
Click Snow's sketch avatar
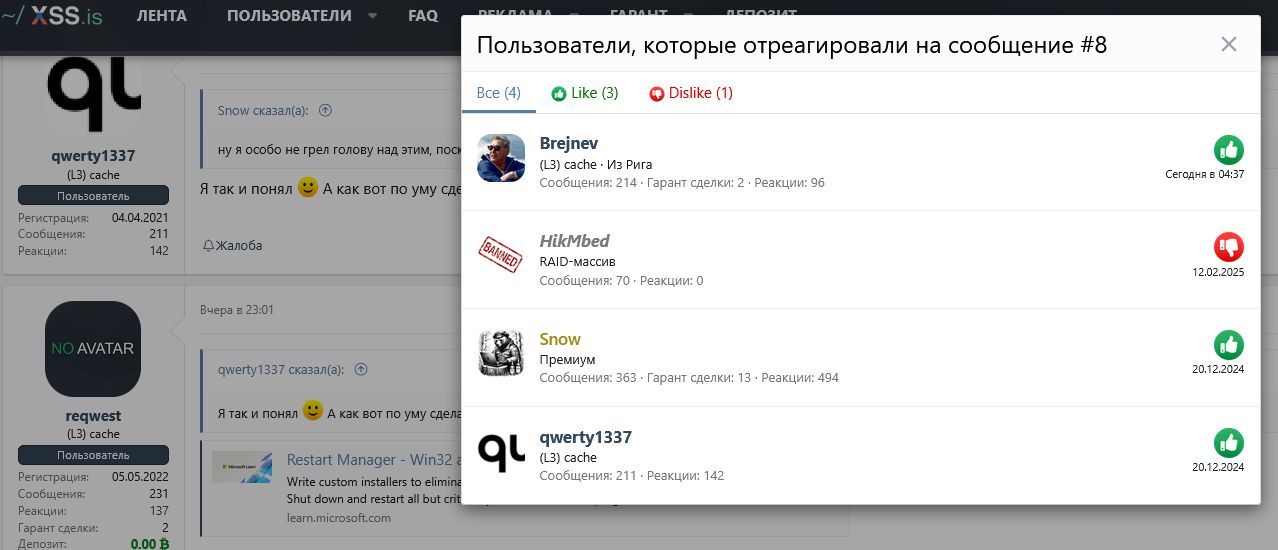click(501, 354)
